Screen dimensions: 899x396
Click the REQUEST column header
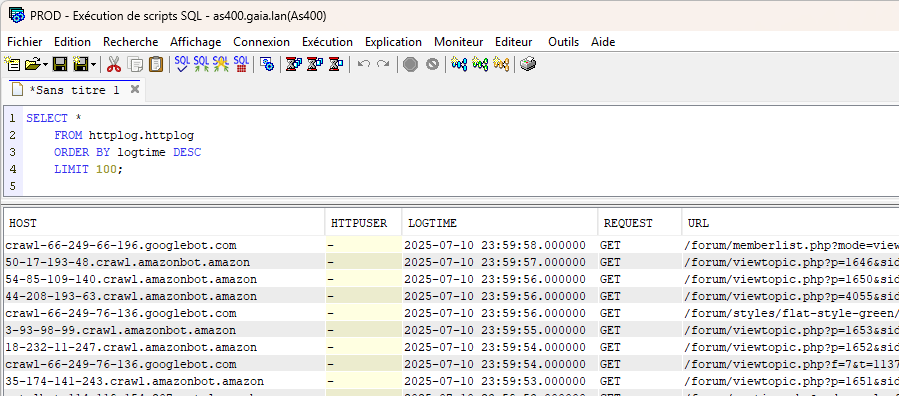pyautogui.click(x=639, y=224)
